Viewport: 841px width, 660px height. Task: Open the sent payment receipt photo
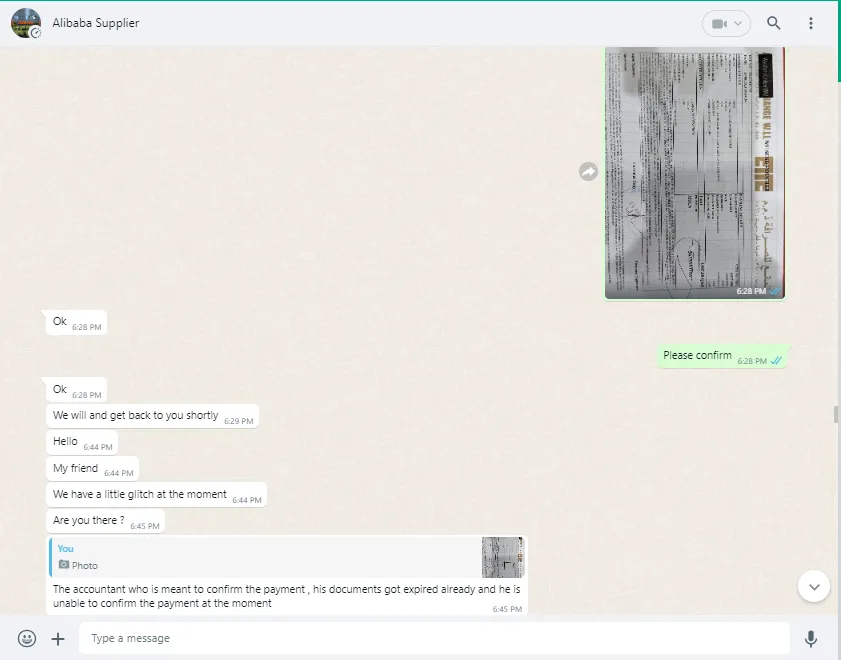[695, 173]
